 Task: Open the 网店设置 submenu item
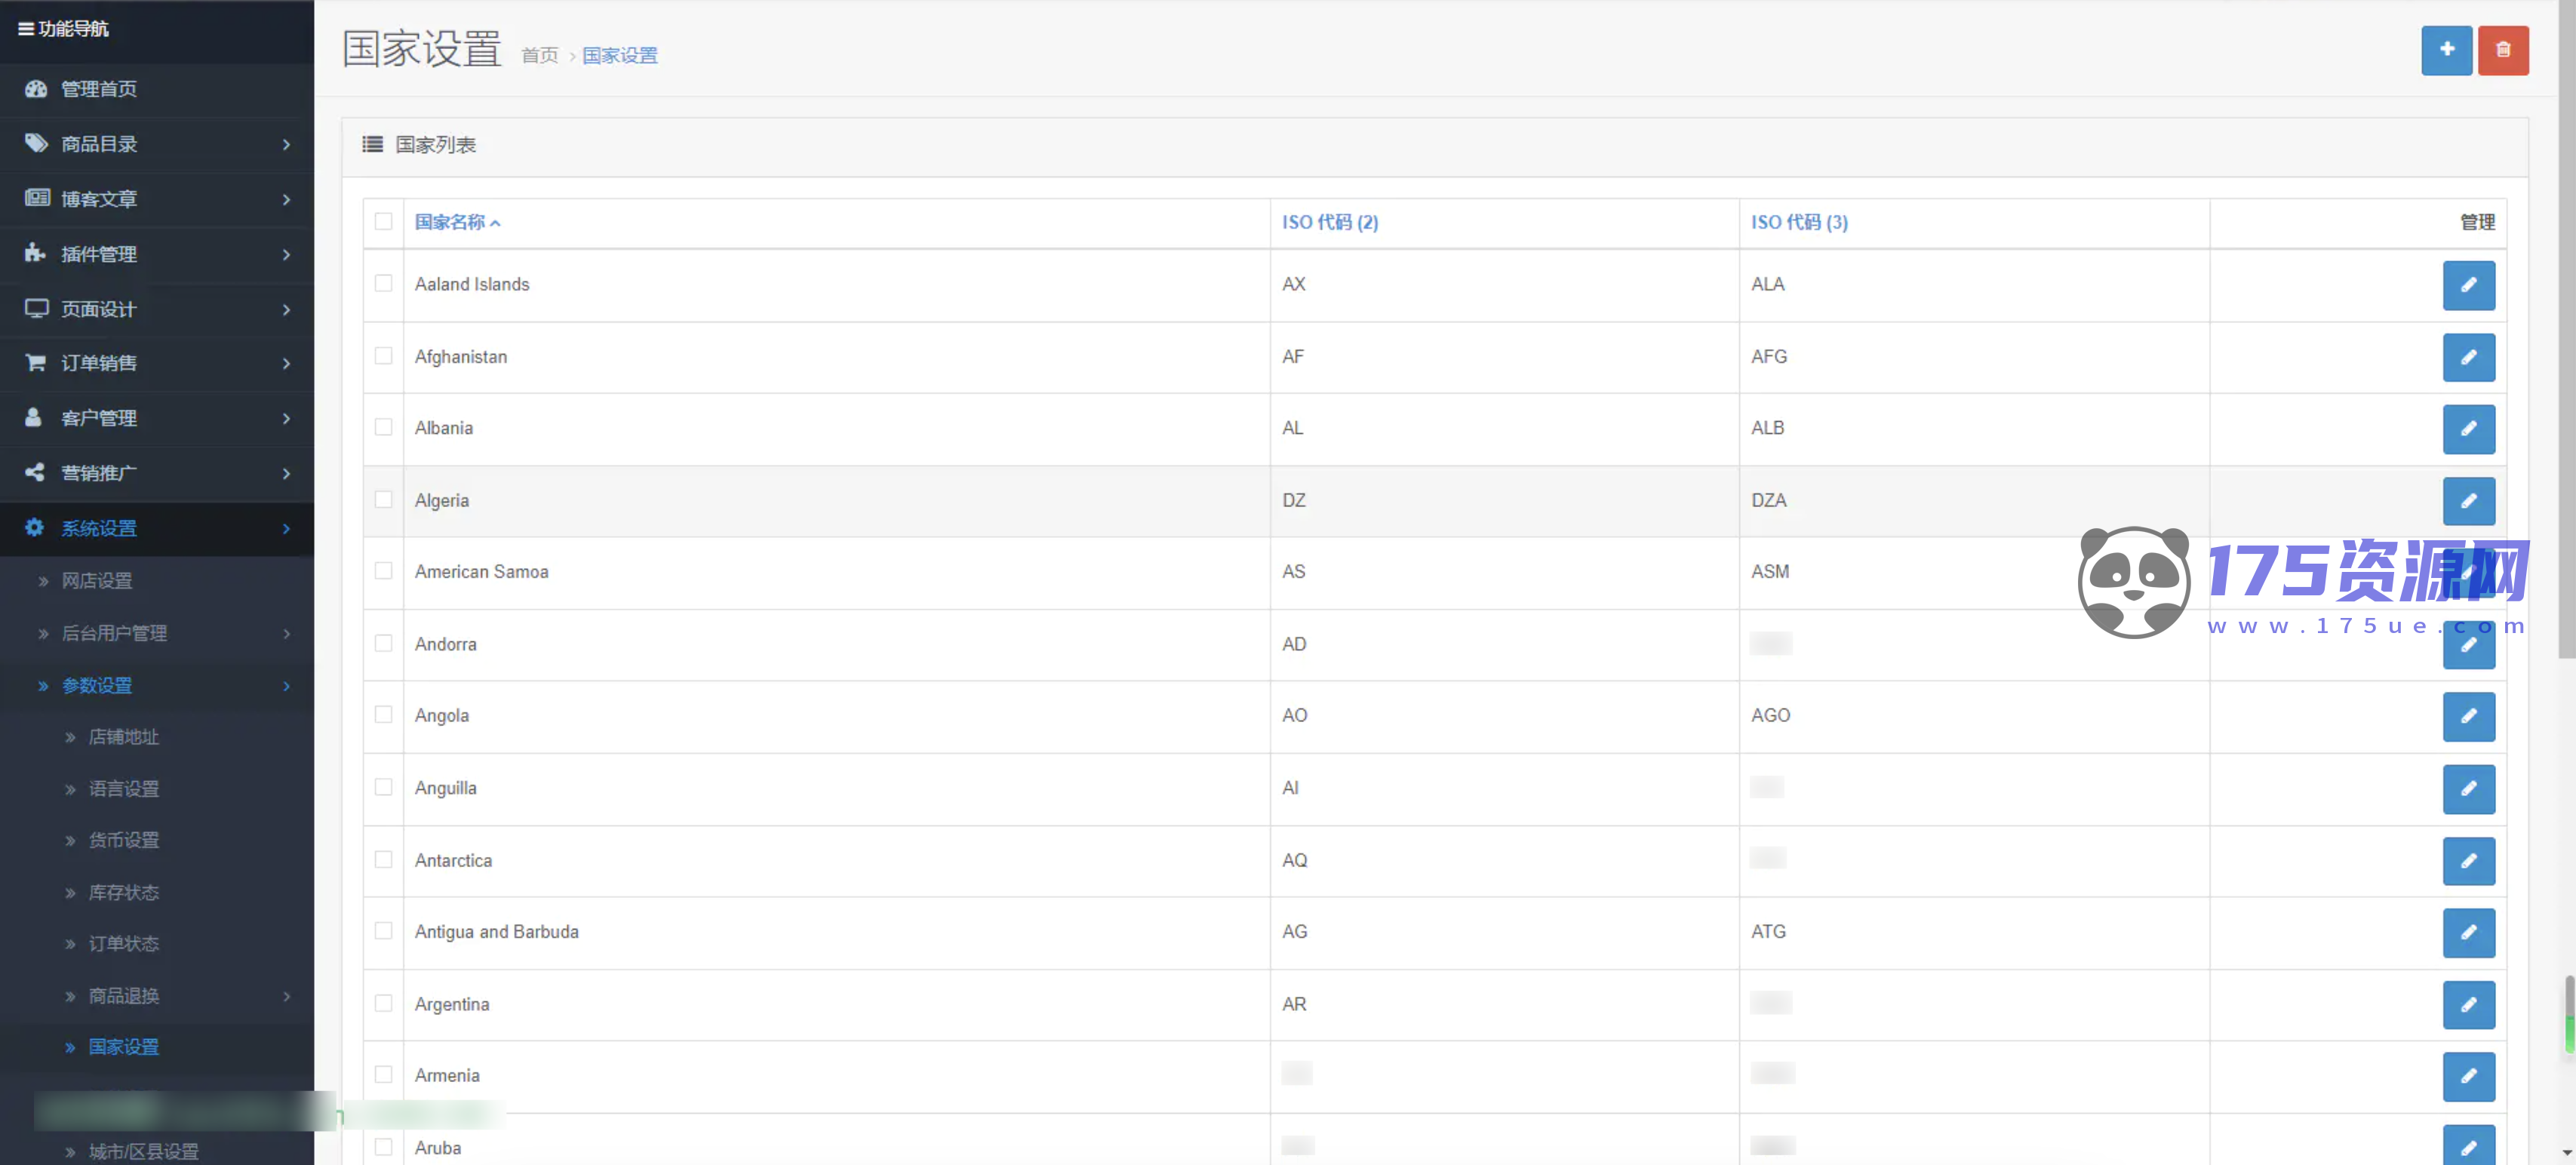click(x=97, y=581)
